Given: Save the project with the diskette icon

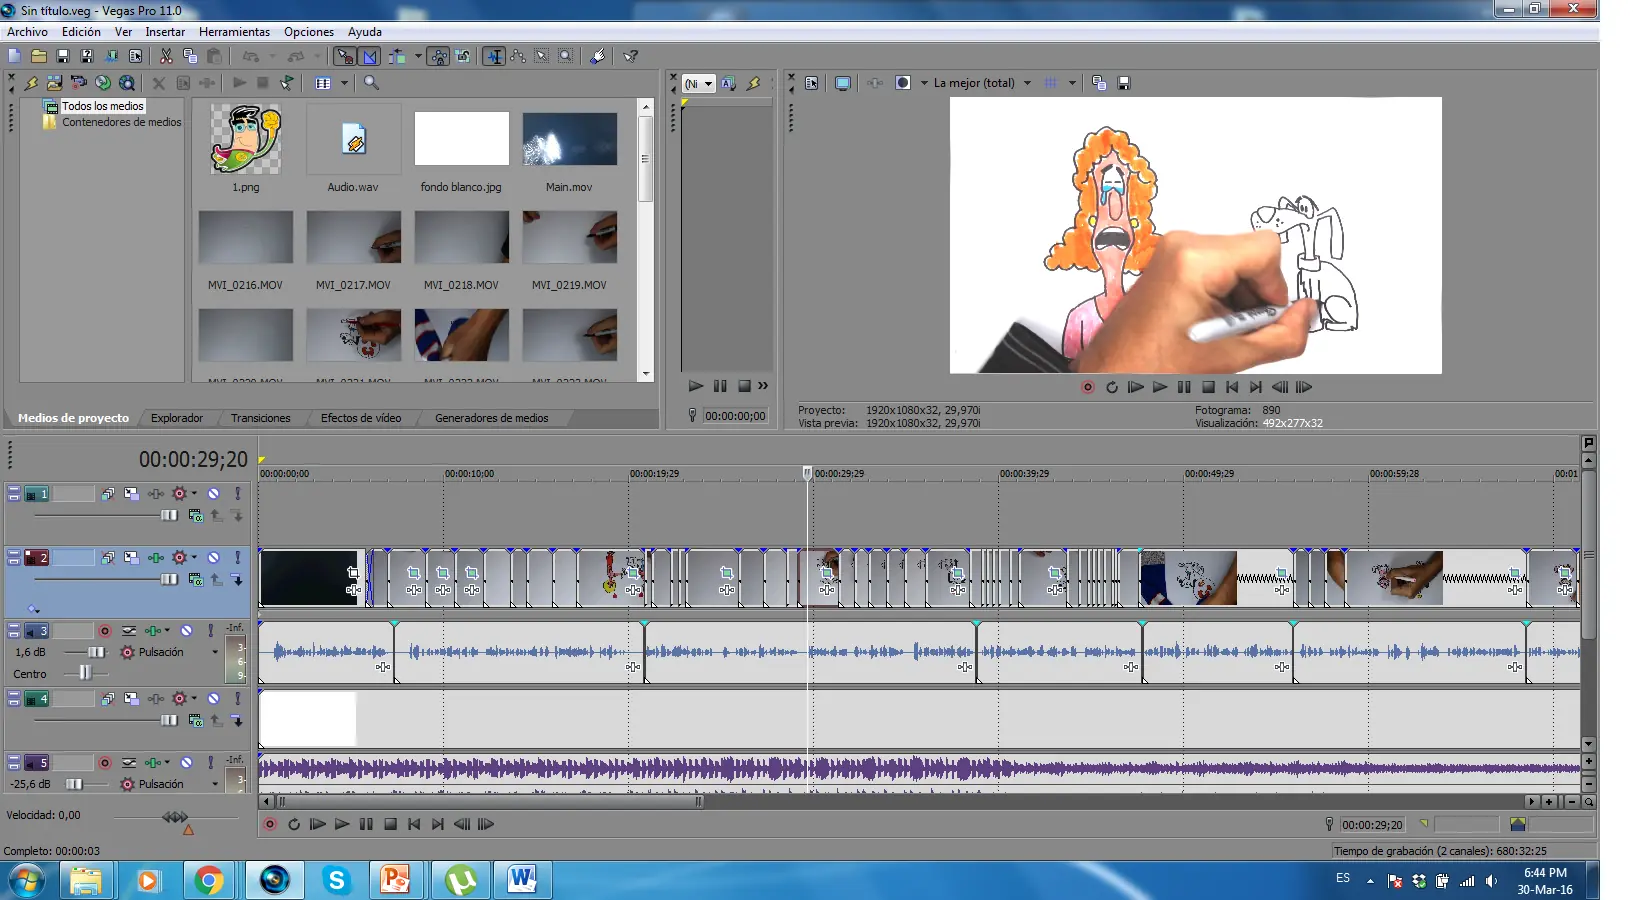Looking at the screenshot, I should click(x=62, y=56).
